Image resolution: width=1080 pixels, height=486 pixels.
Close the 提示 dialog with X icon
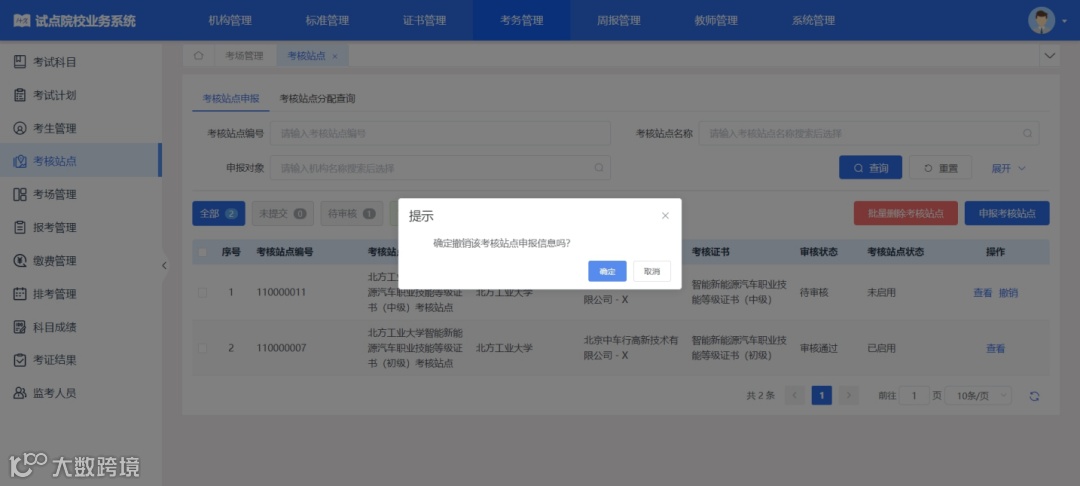[x=665, y=215]
